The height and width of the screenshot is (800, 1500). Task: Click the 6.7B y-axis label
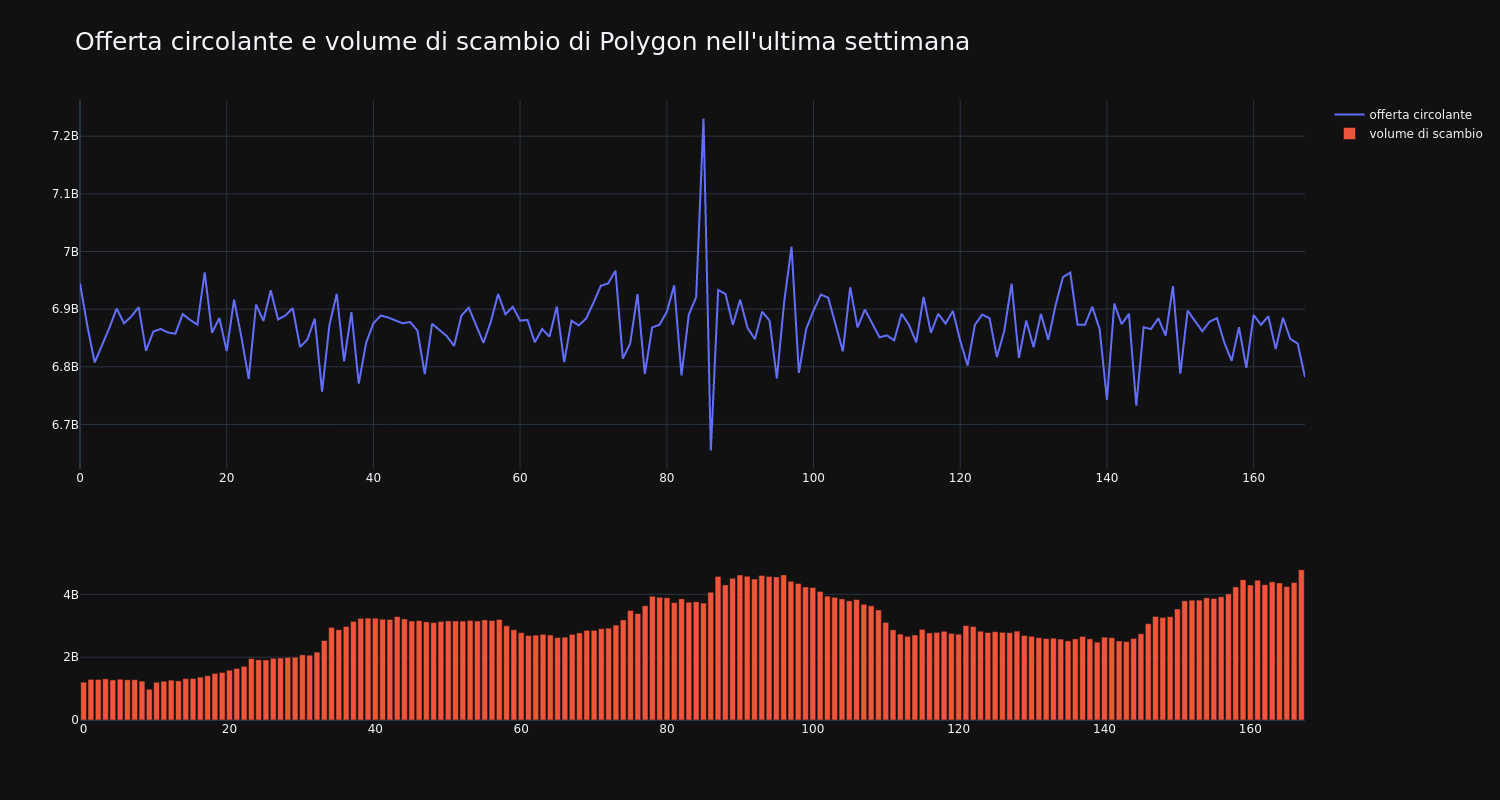(64, 425)
